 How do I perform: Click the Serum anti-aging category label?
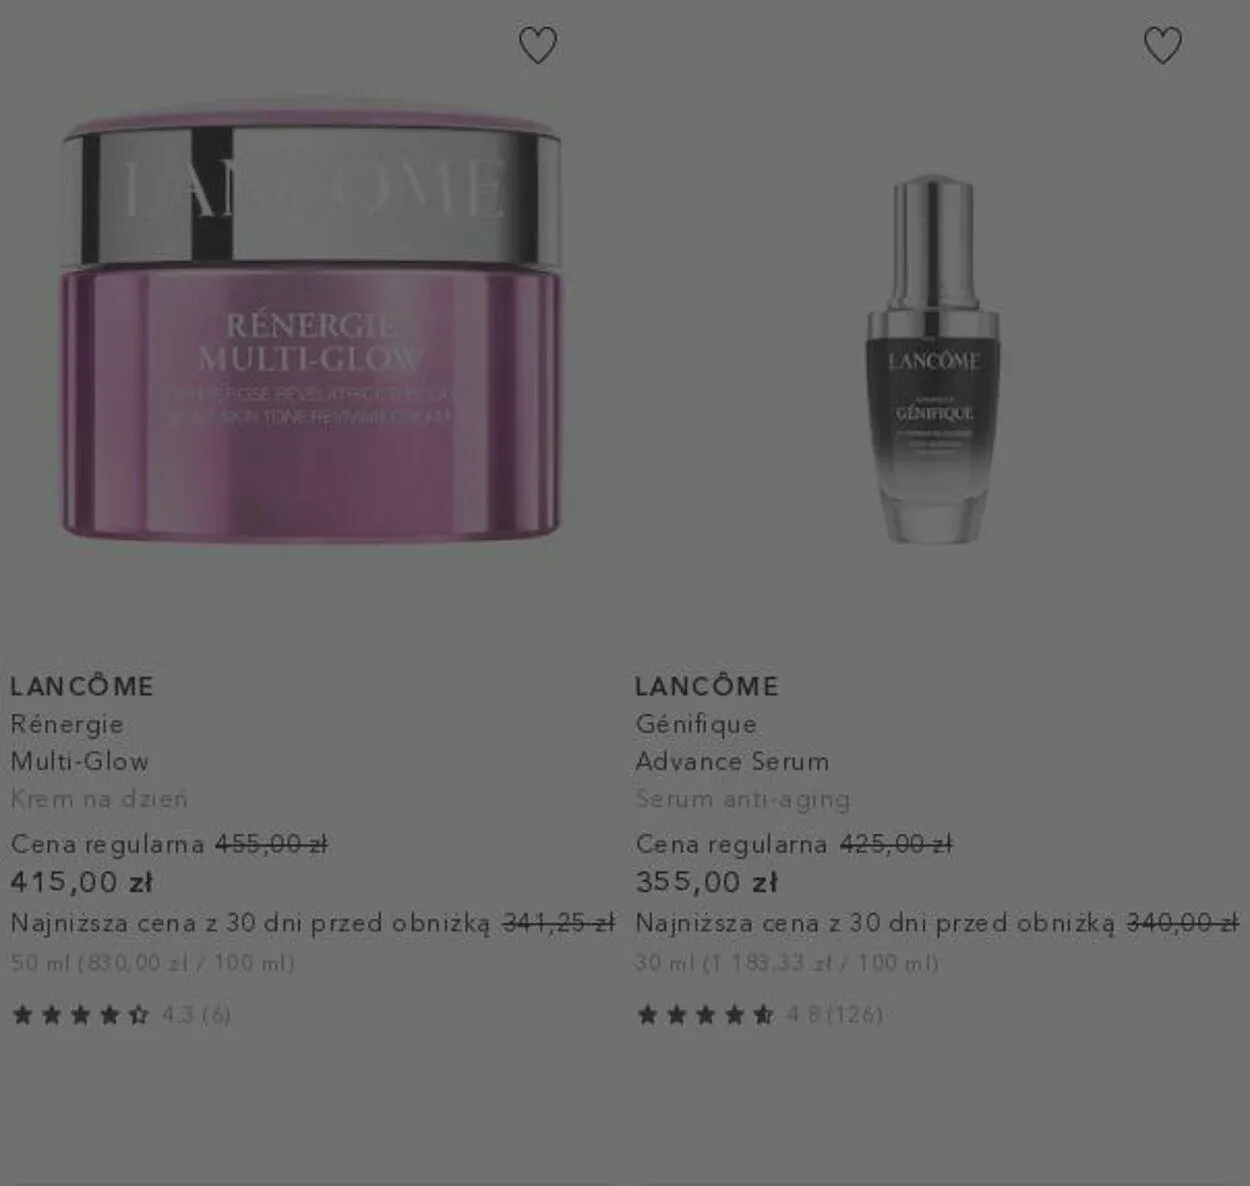coord(743,799)
